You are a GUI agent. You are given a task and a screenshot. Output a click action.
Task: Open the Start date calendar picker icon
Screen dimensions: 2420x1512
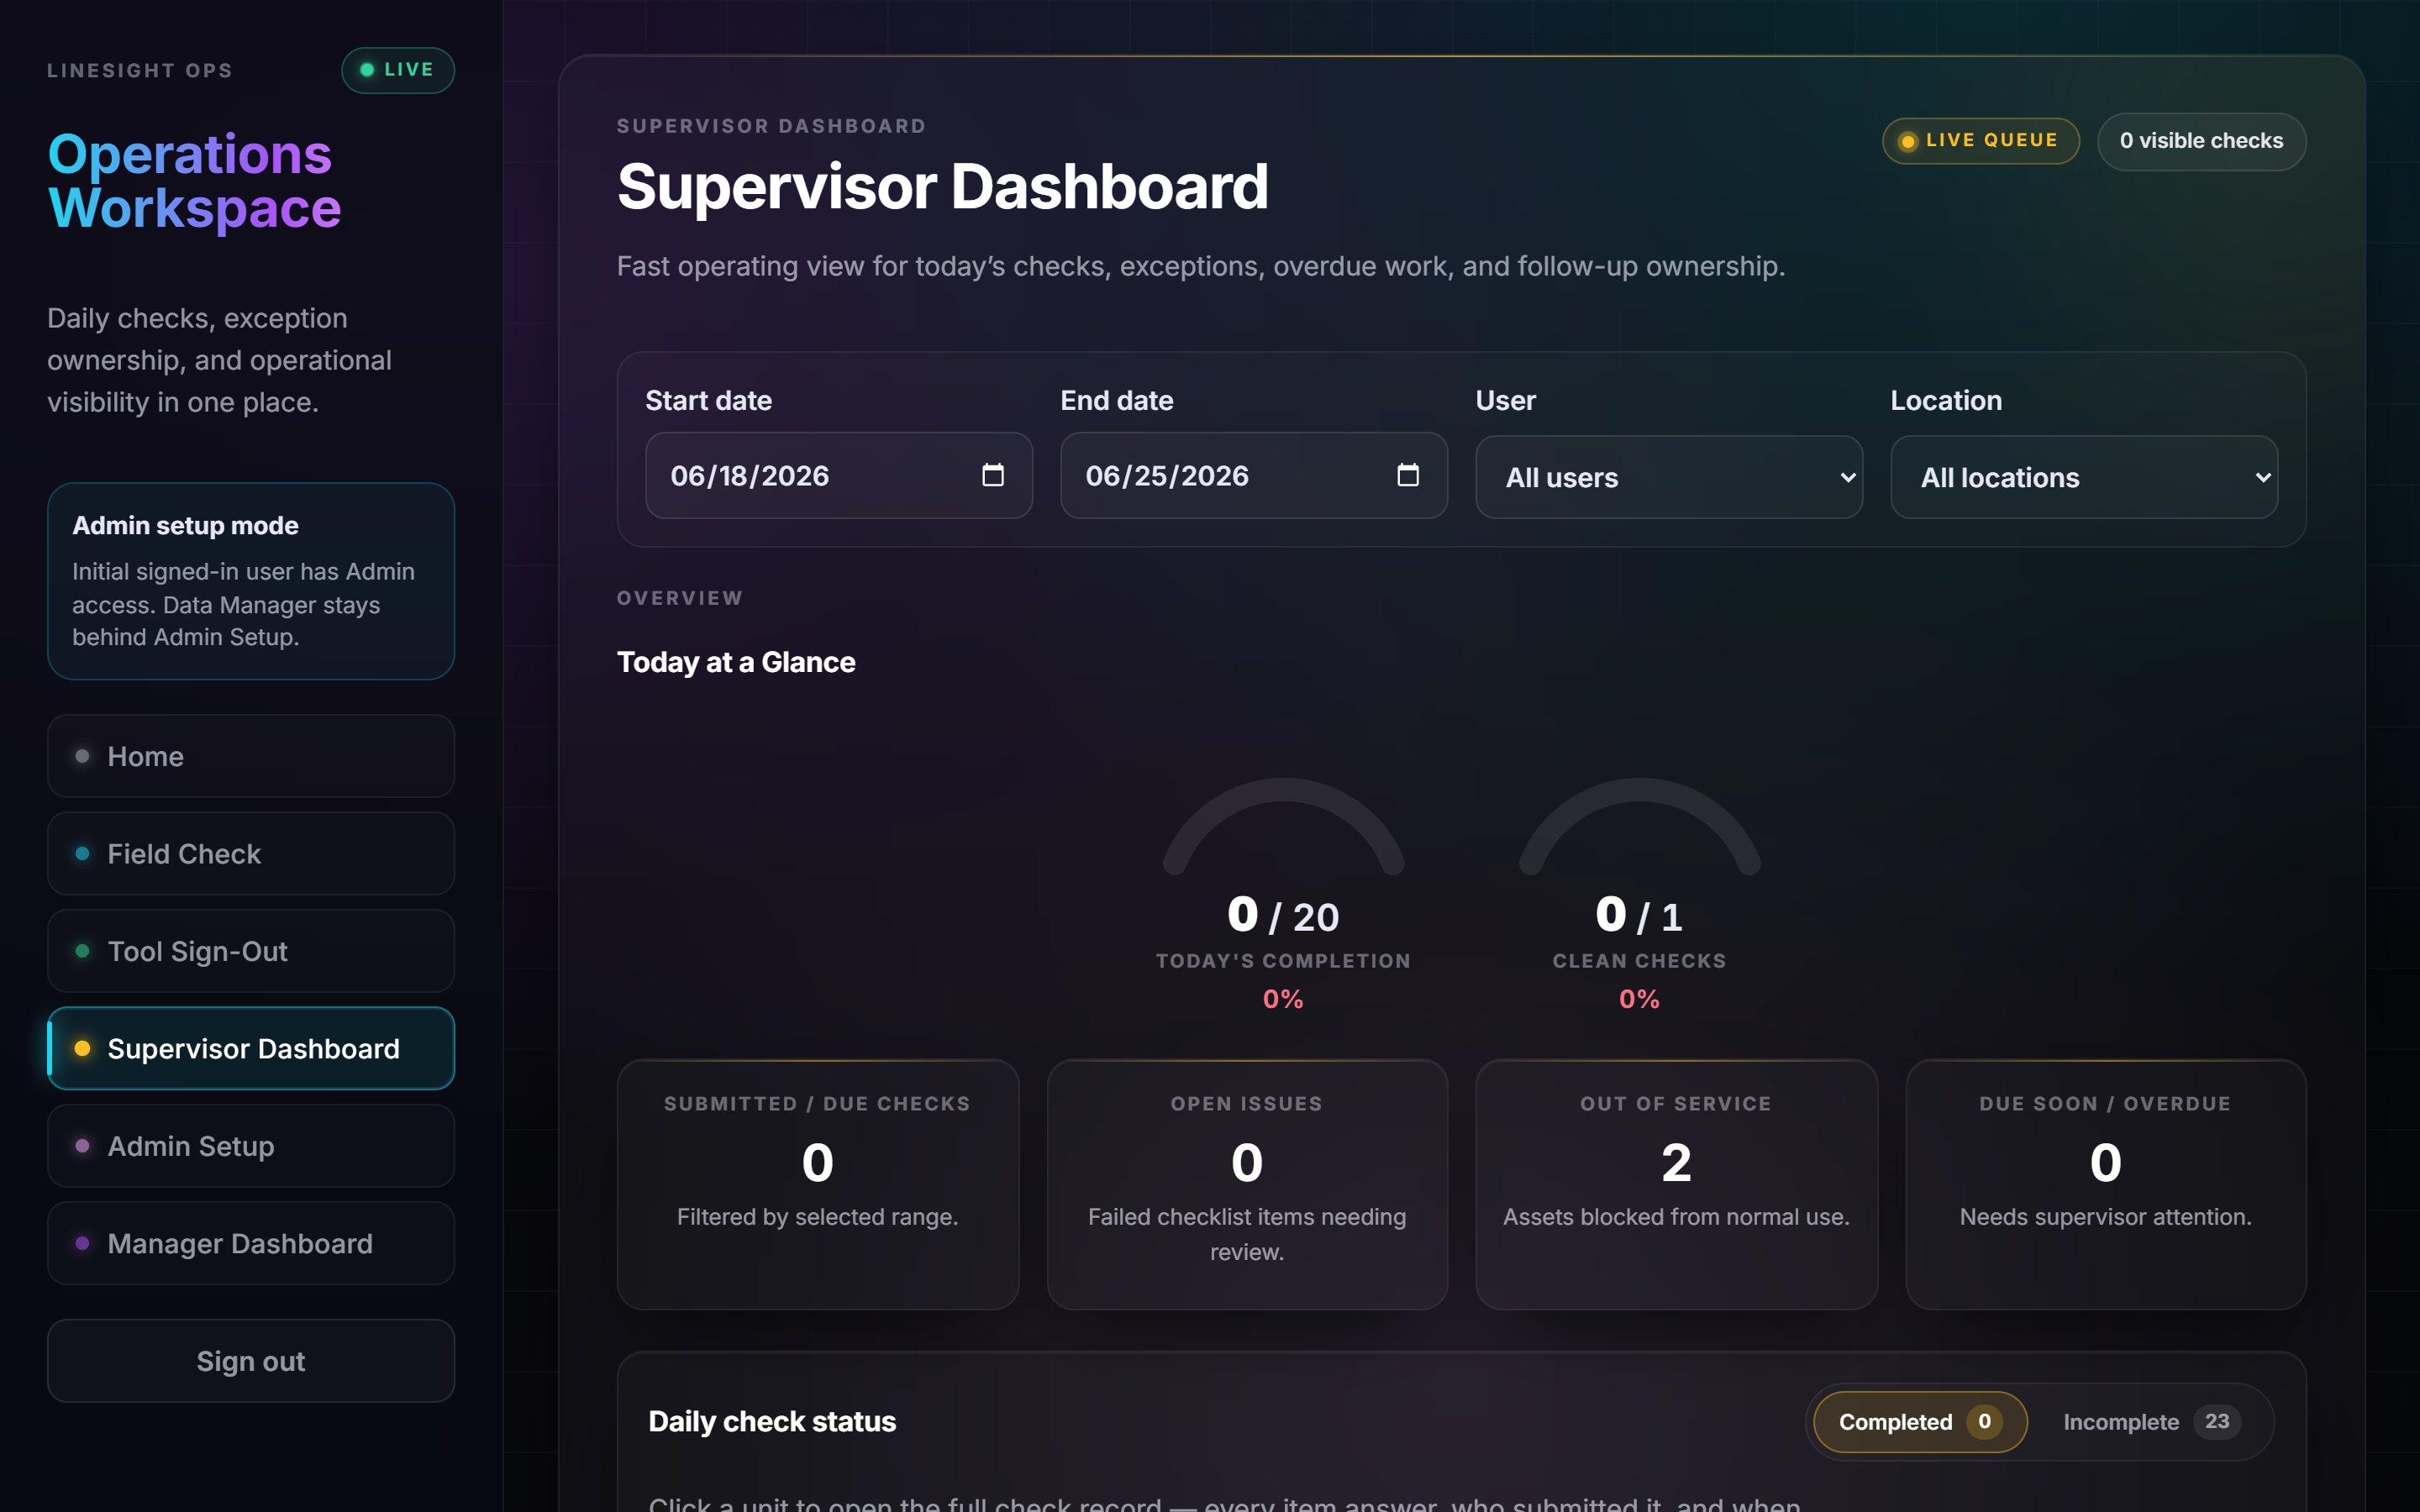click(x=992, y=475)
